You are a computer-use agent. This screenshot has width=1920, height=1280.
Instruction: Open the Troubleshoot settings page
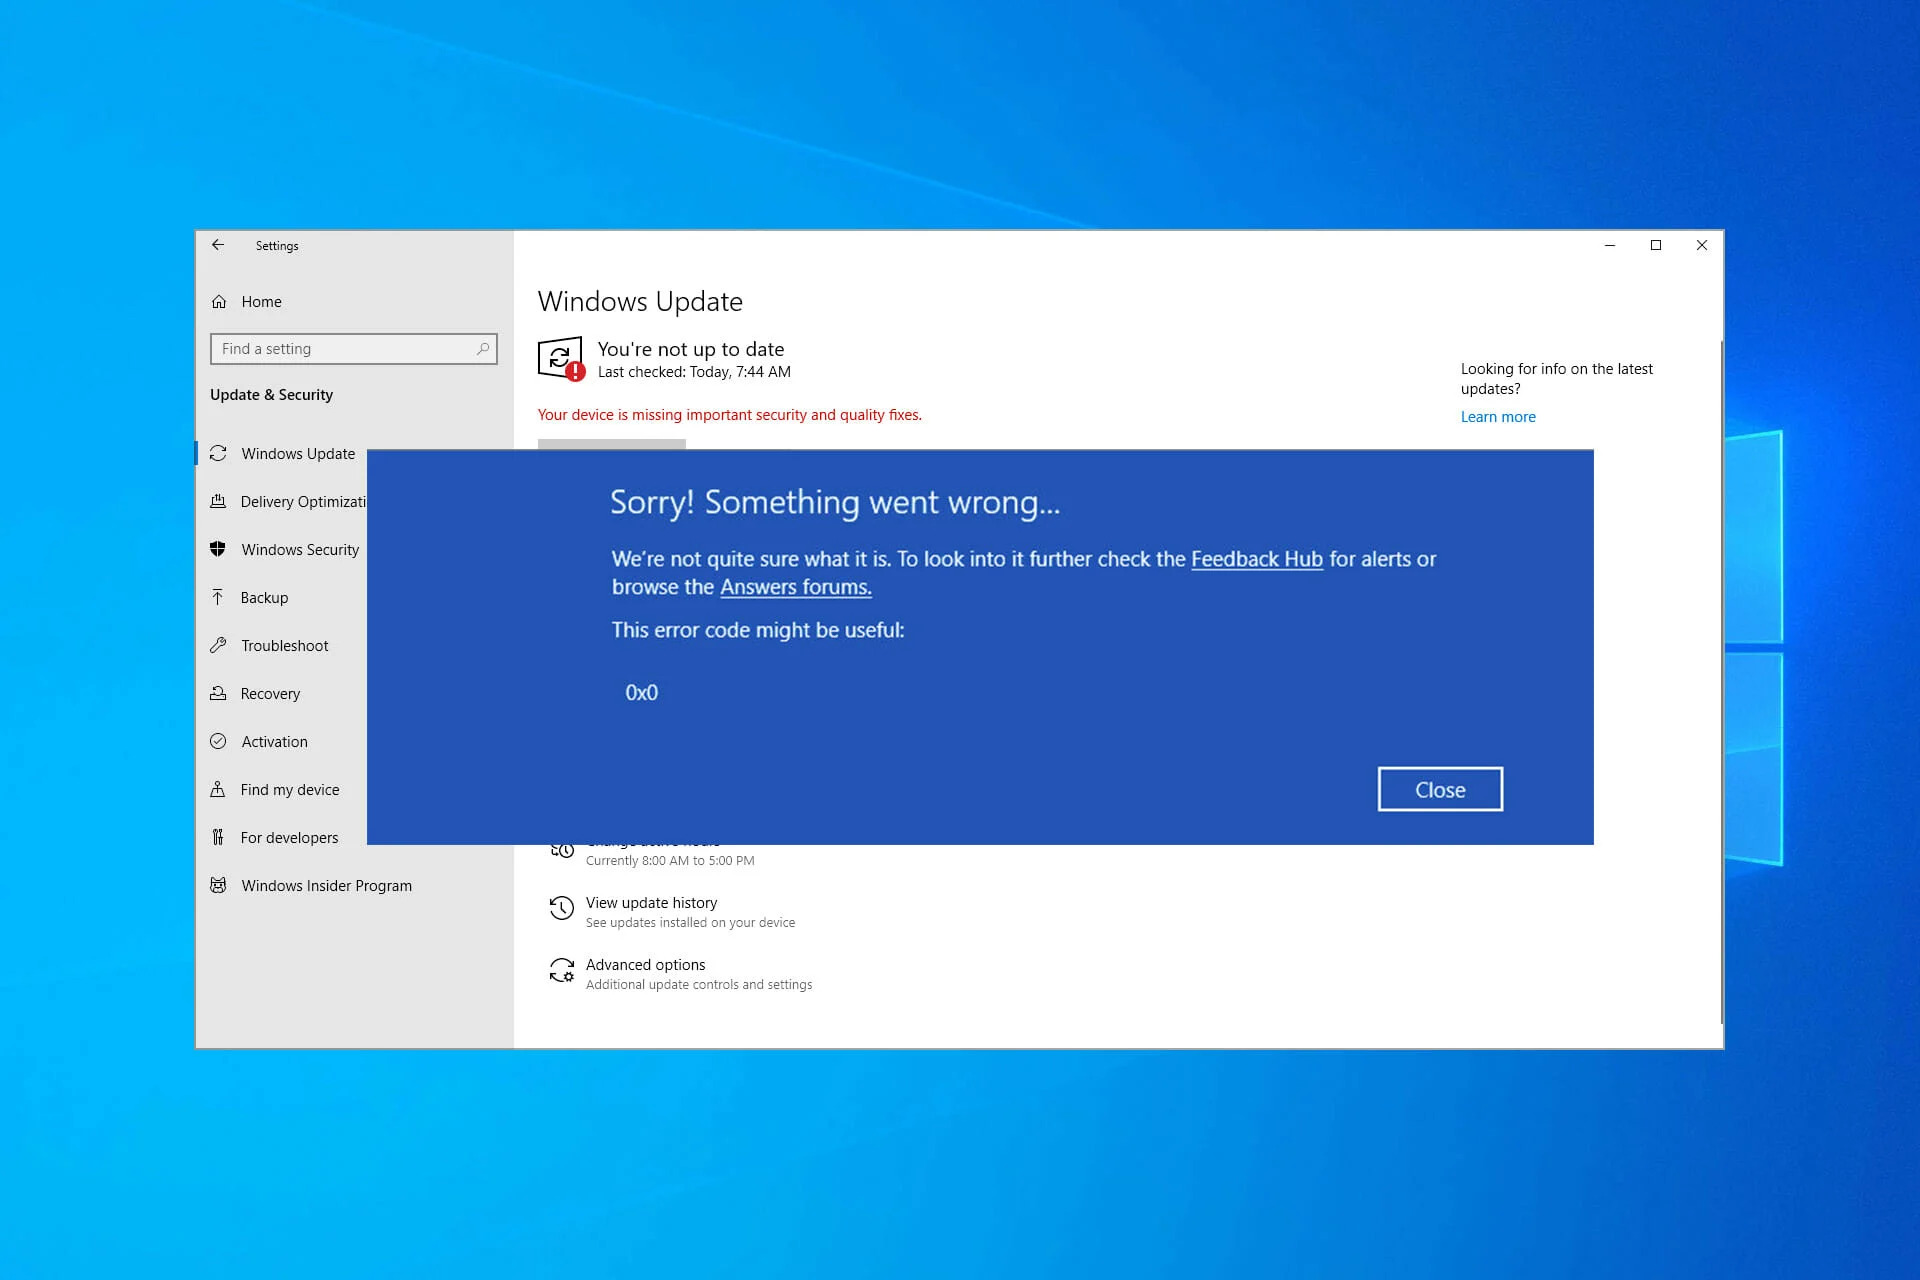[284, 645]
